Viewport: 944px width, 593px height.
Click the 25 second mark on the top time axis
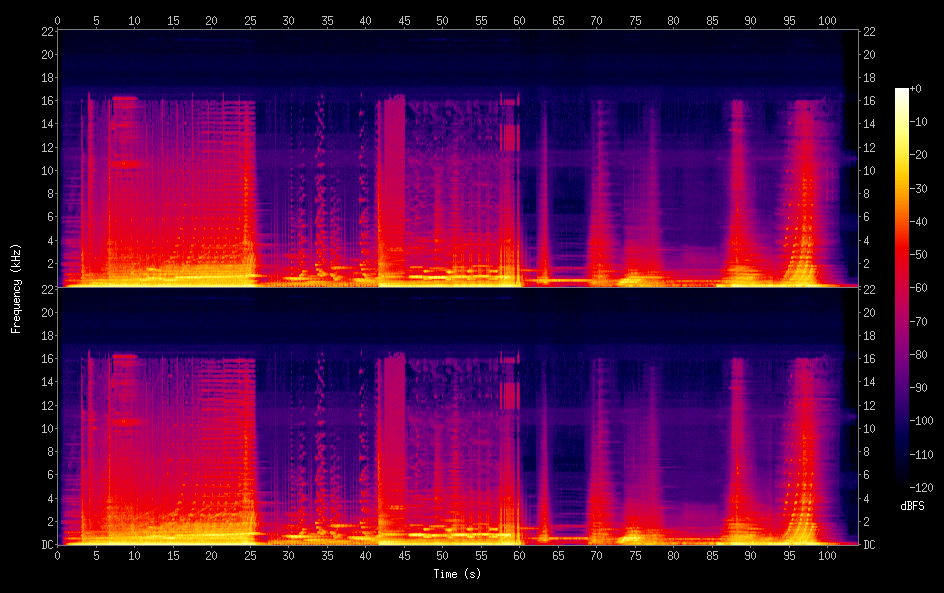(249, 19)
